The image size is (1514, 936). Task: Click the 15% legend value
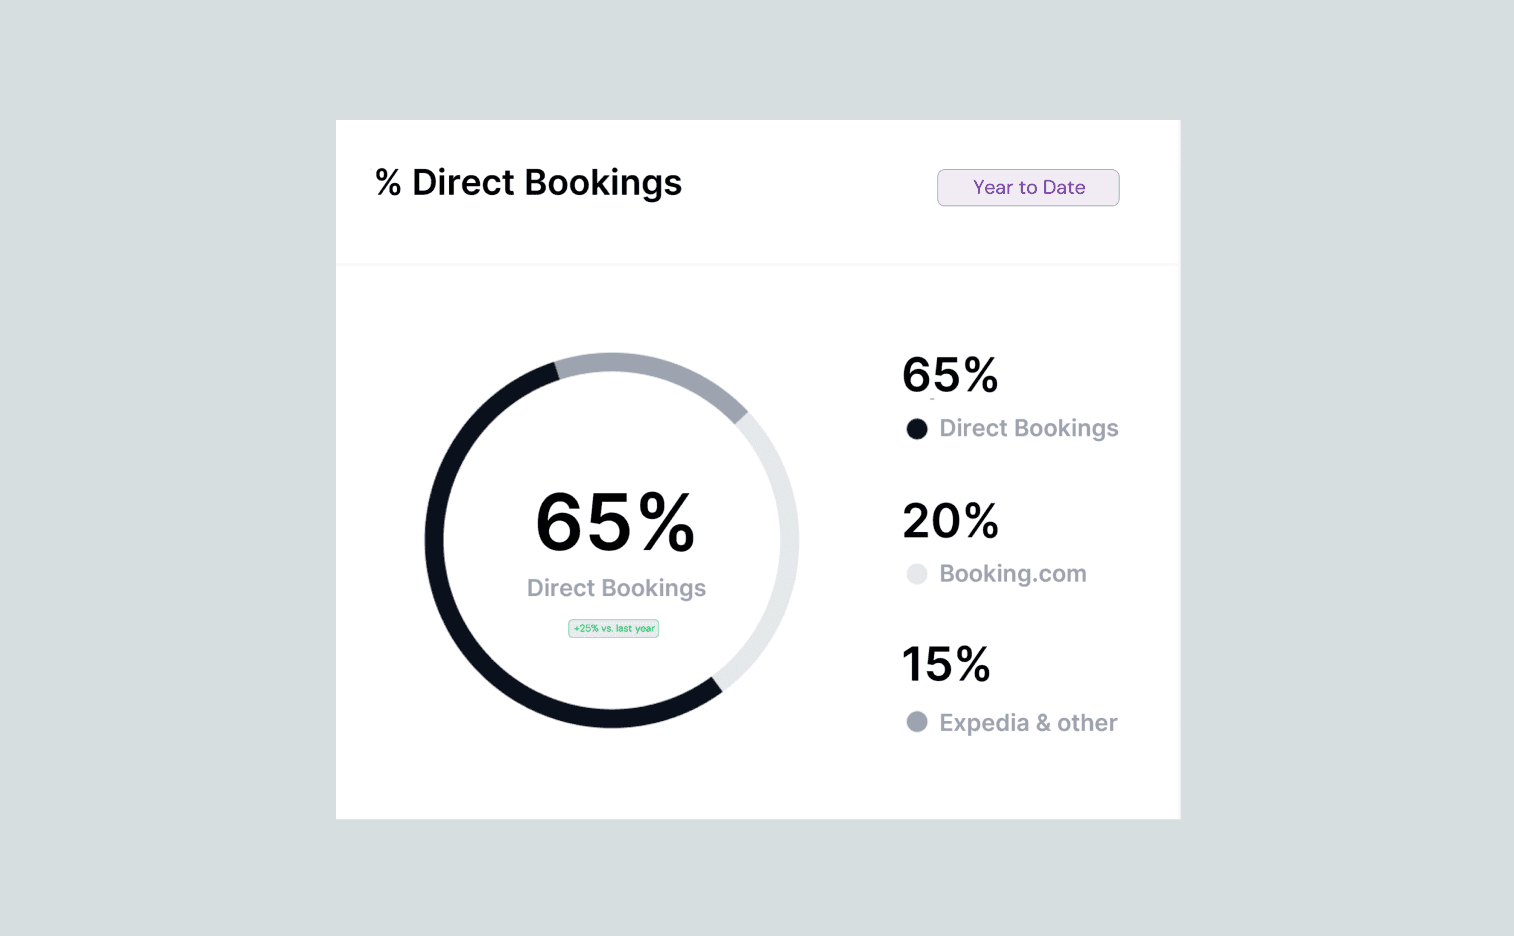pos(946,664)
